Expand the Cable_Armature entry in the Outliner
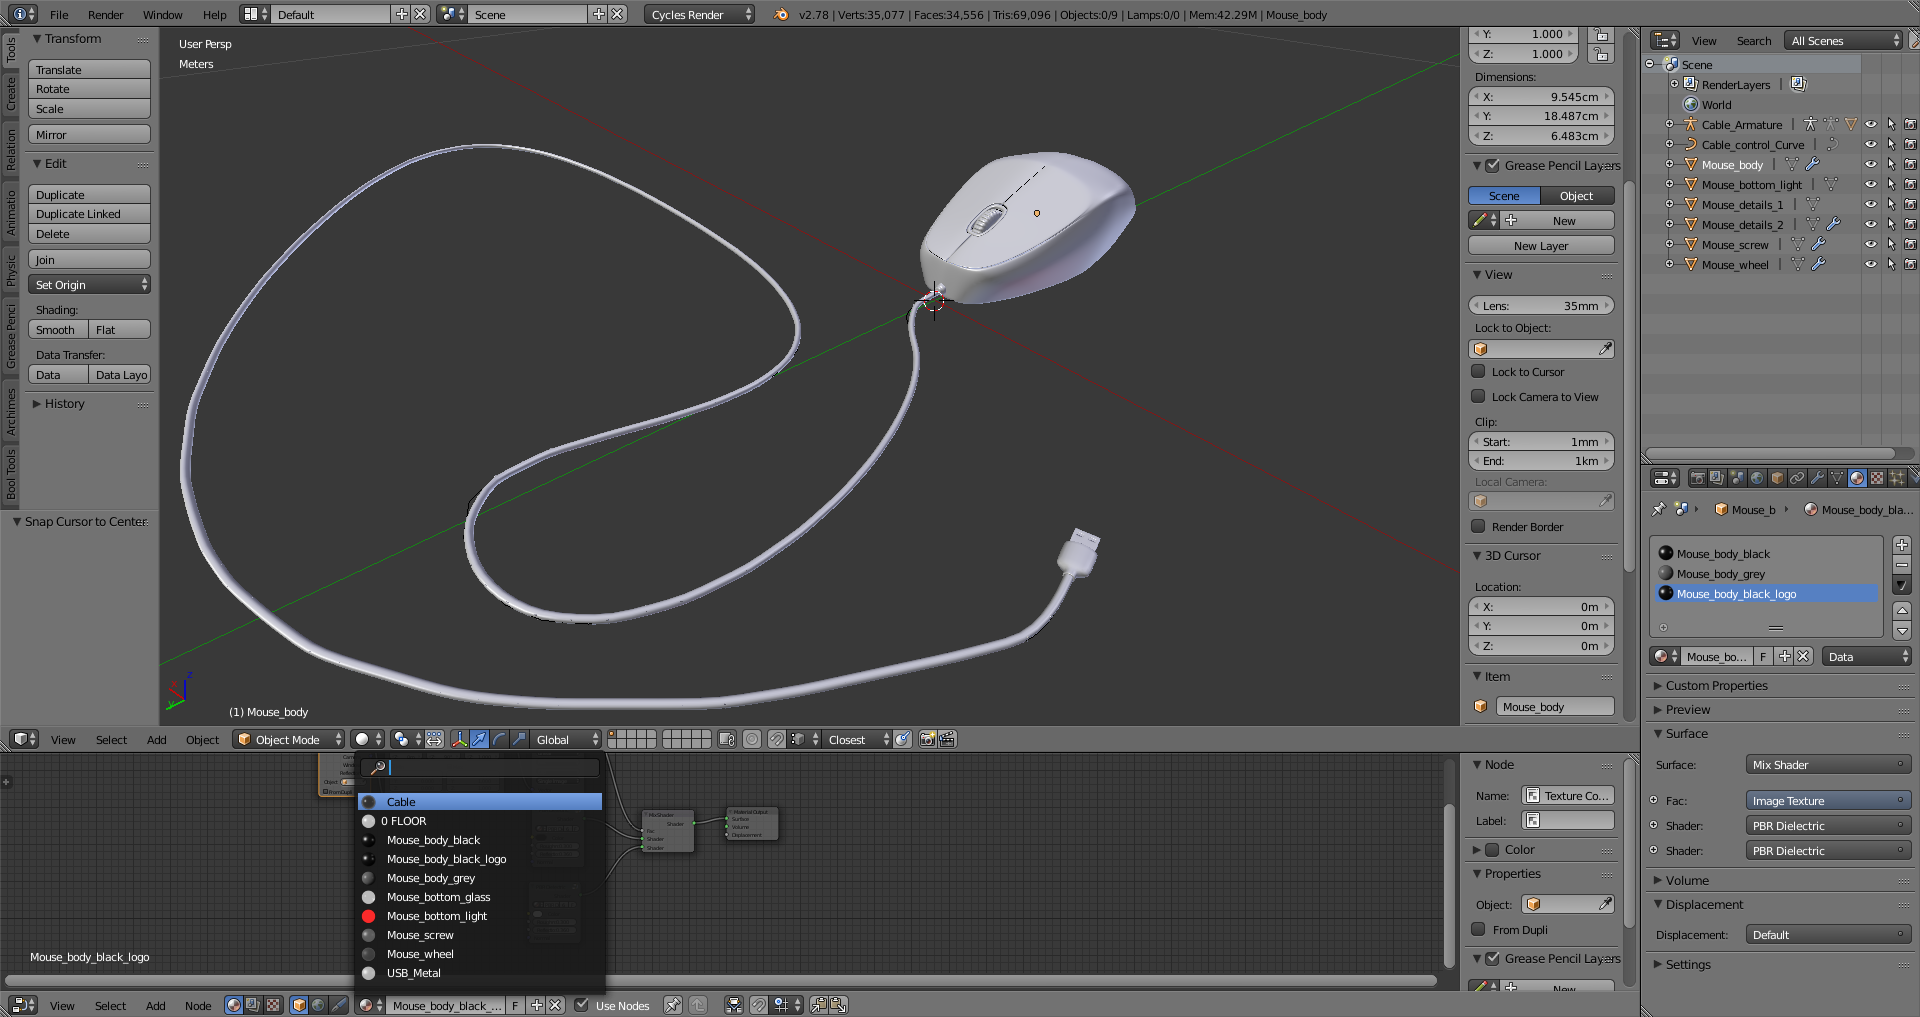 [1670, 124]
